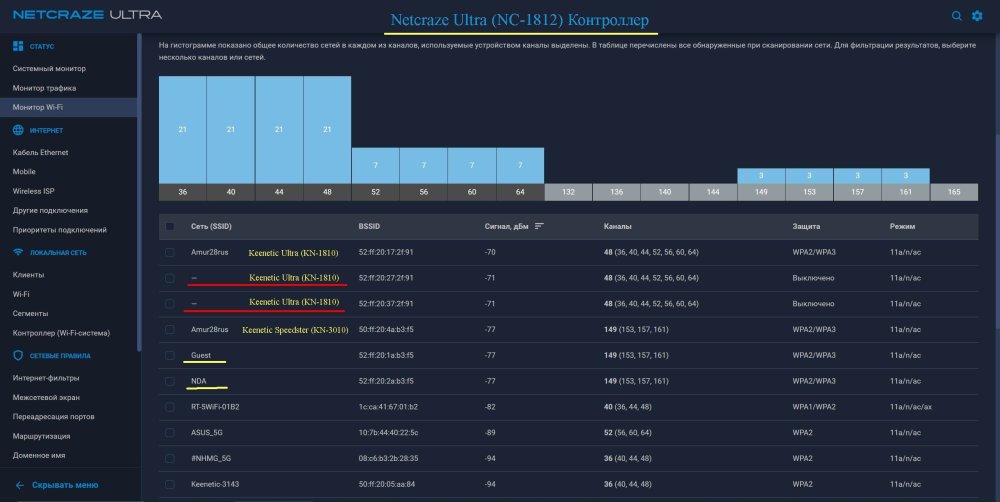Click the Статус section dashboard icon
This screenshot has width=1000, height=502.
click(18, 46)
